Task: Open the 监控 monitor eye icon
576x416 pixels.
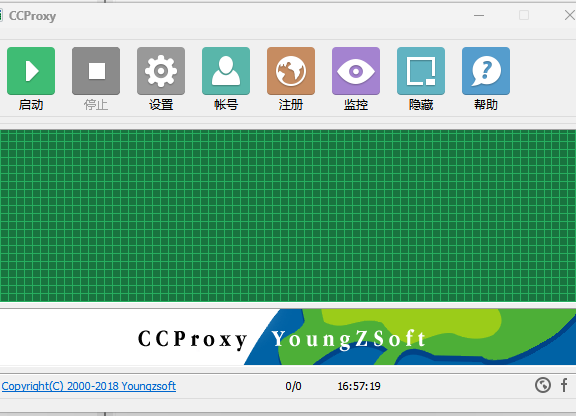Action: pyautogui.click(x=356, y=71)
